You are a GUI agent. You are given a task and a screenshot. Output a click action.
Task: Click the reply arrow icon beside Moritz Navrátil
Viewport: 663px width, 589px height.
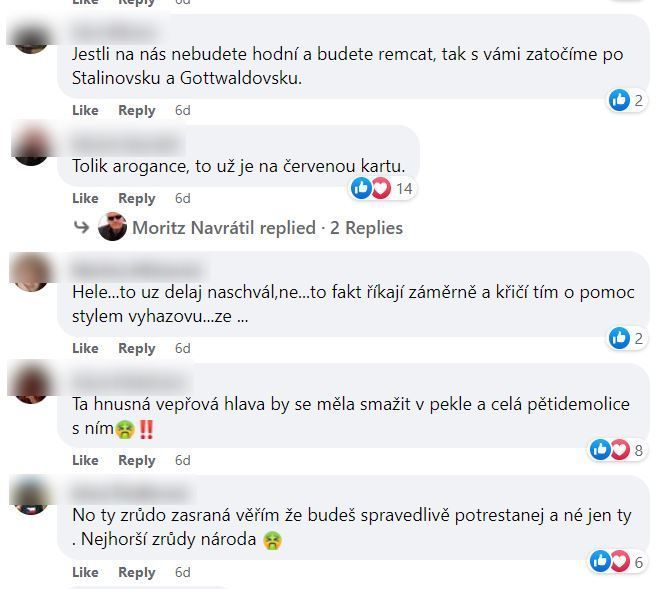[x=81, y=227]
